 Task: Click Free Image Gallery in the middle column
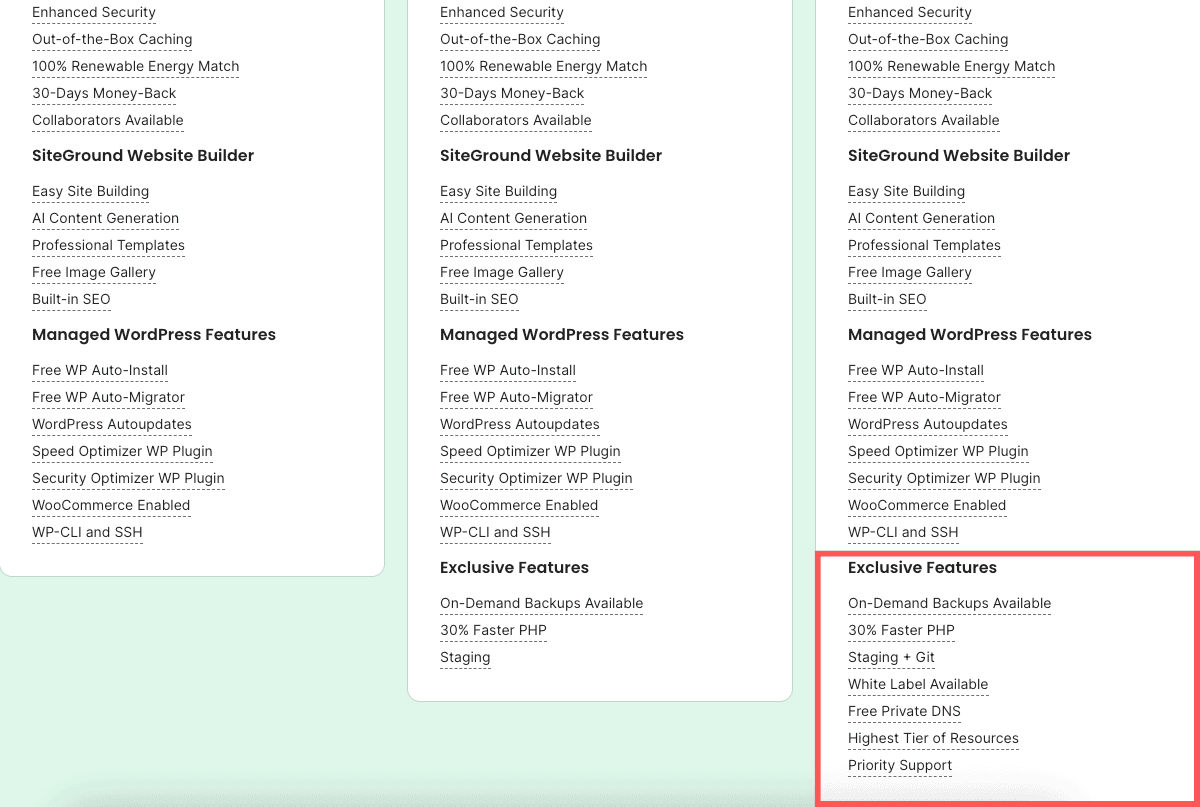pyautogui.click(x=502, y=273)
